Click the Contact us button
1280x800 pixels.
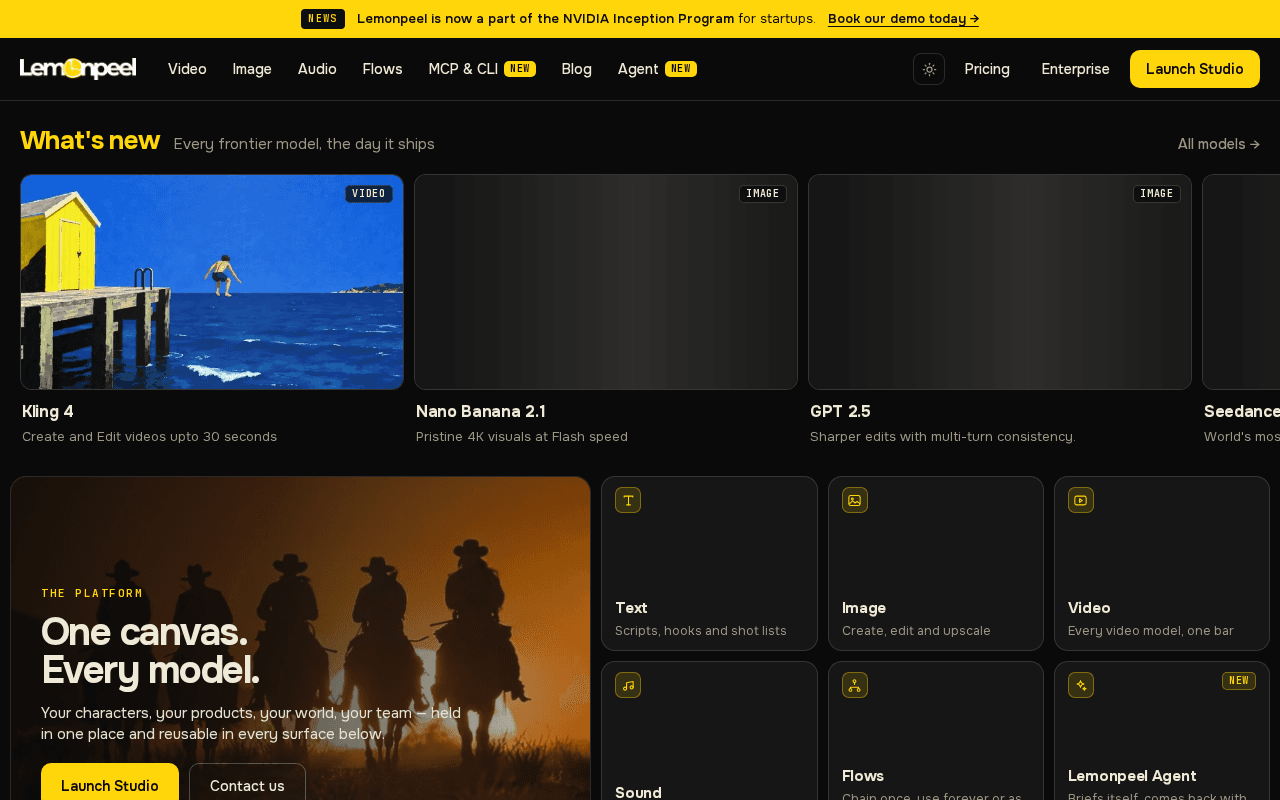pyautogui.click(x=247, y=785)
